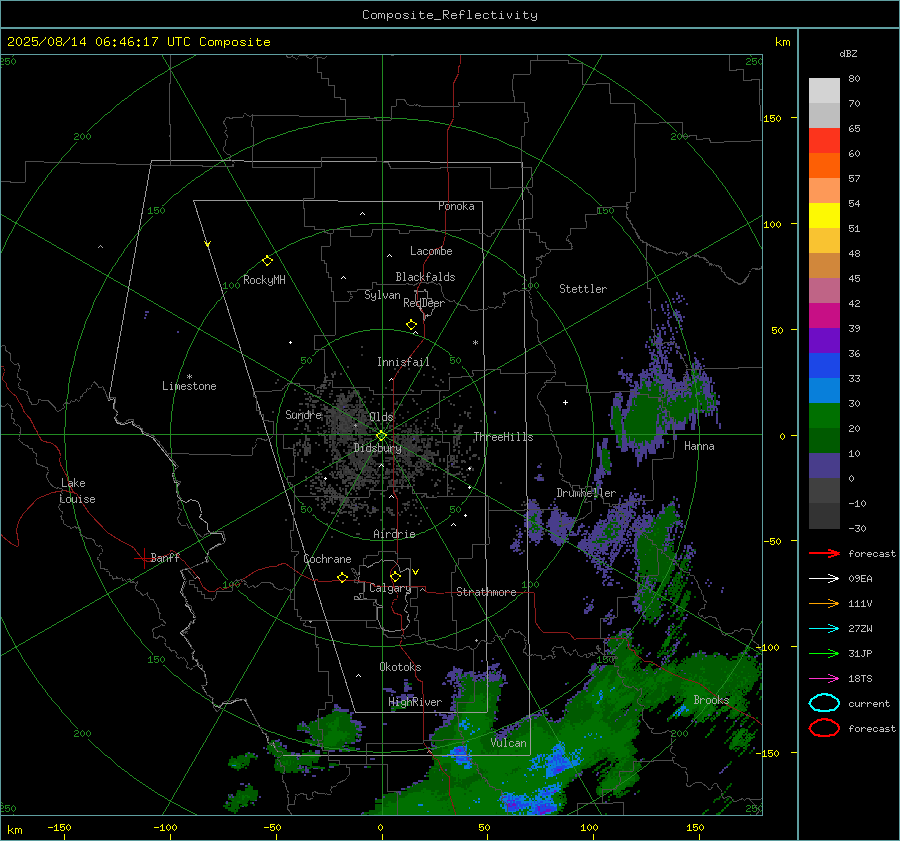Click the yellow radar site marker near Olds
The height and width of the screenshot is (841, 900).
381,436
